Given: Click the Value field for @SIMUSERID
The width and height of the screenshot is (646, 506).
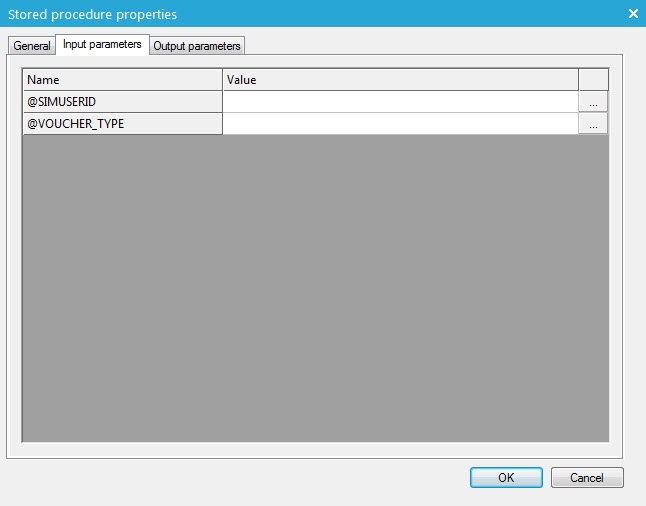Looking at the screenshot, I should 400,102.
